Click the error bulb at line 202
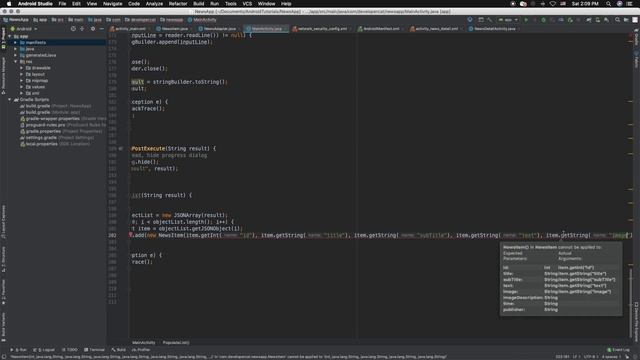This screenshot has height=360, width=640. [131, 235]
